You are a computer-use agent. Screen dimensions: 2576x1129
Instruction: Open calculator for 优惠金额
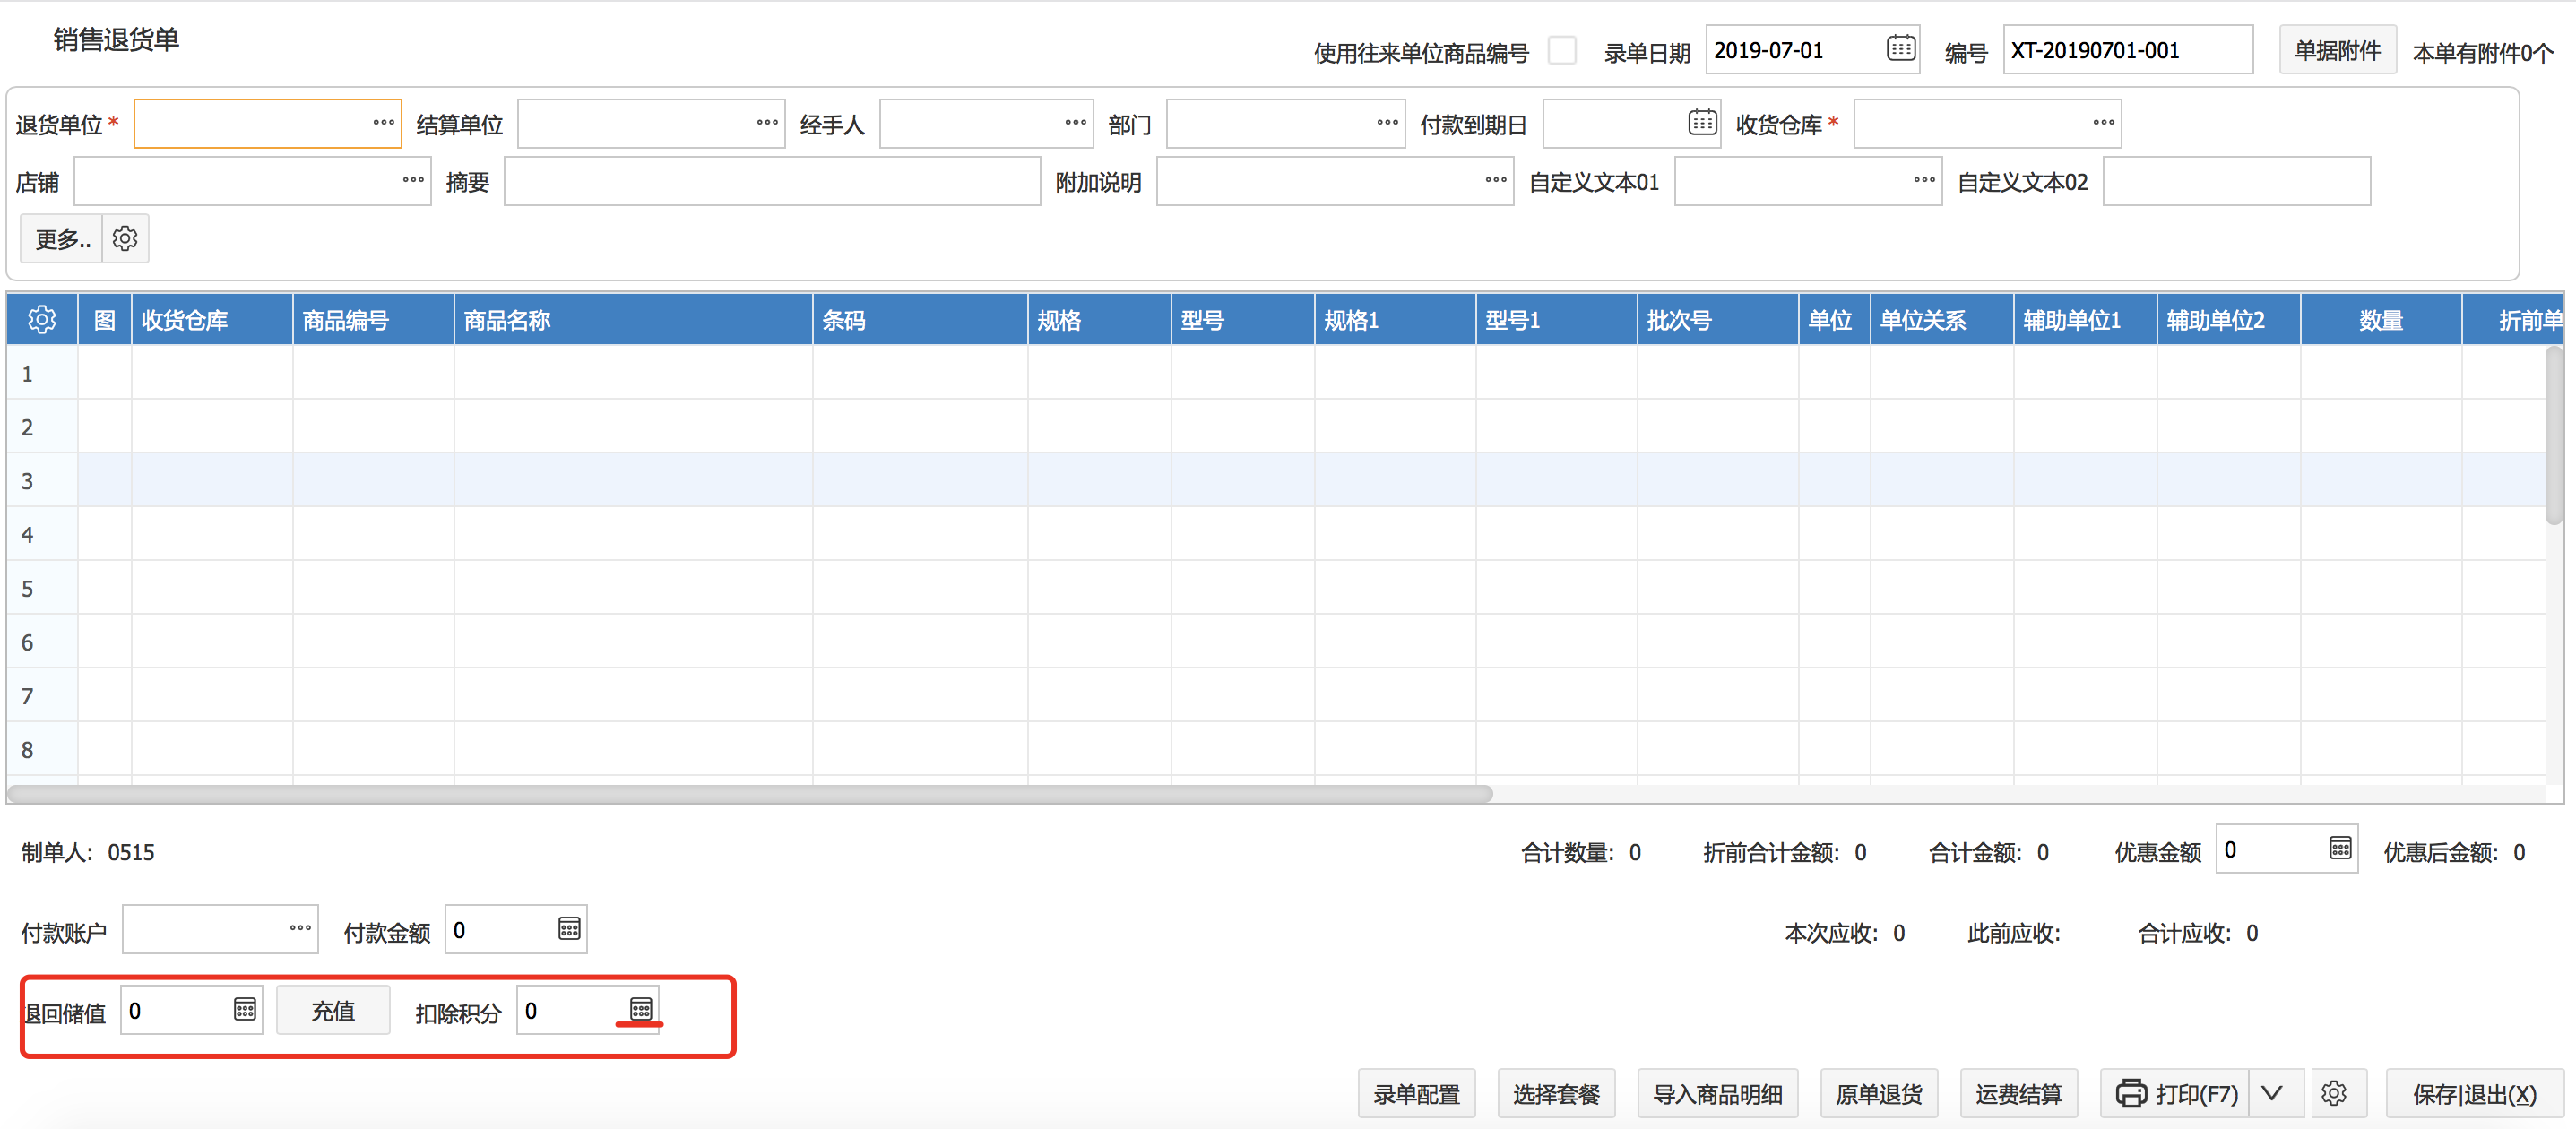2340,848
